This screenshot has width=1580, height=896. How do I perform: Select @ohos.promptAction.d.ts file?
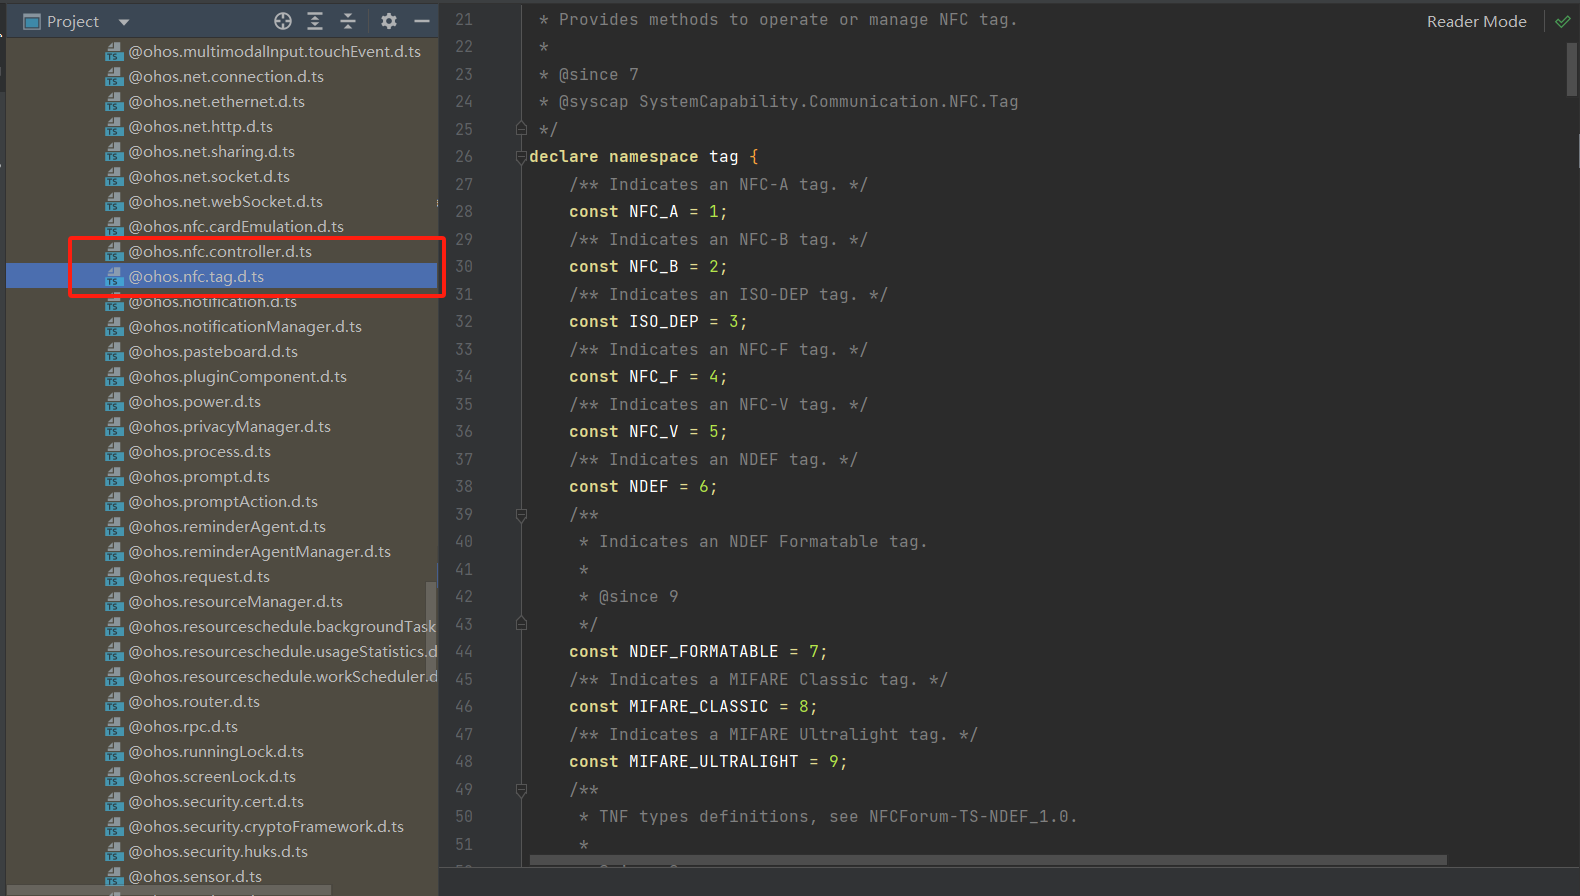point(223,501)
